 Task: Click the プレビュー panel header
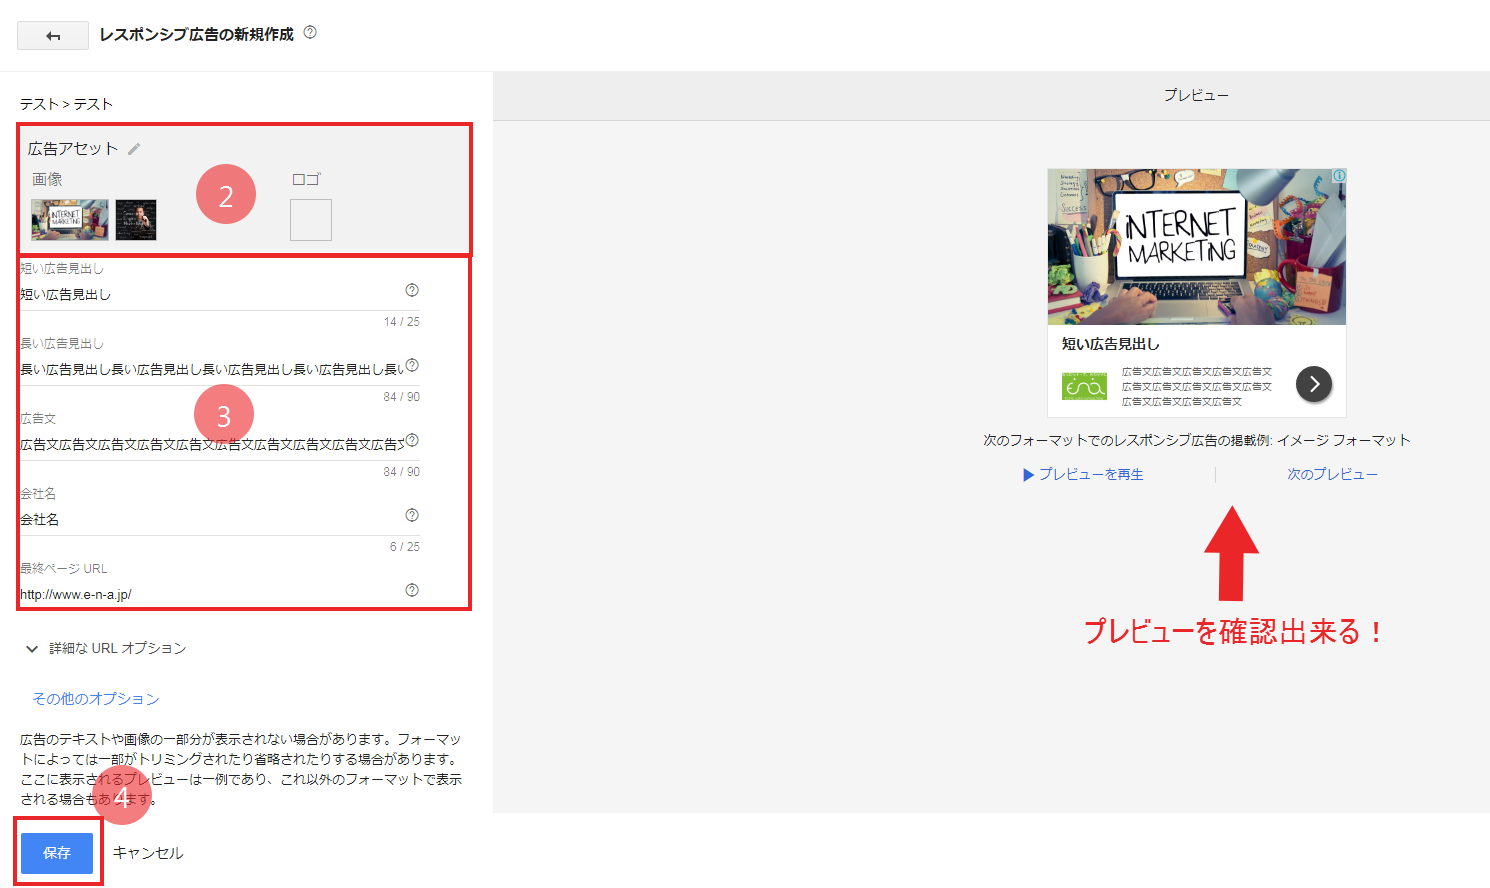(1196, 95)
